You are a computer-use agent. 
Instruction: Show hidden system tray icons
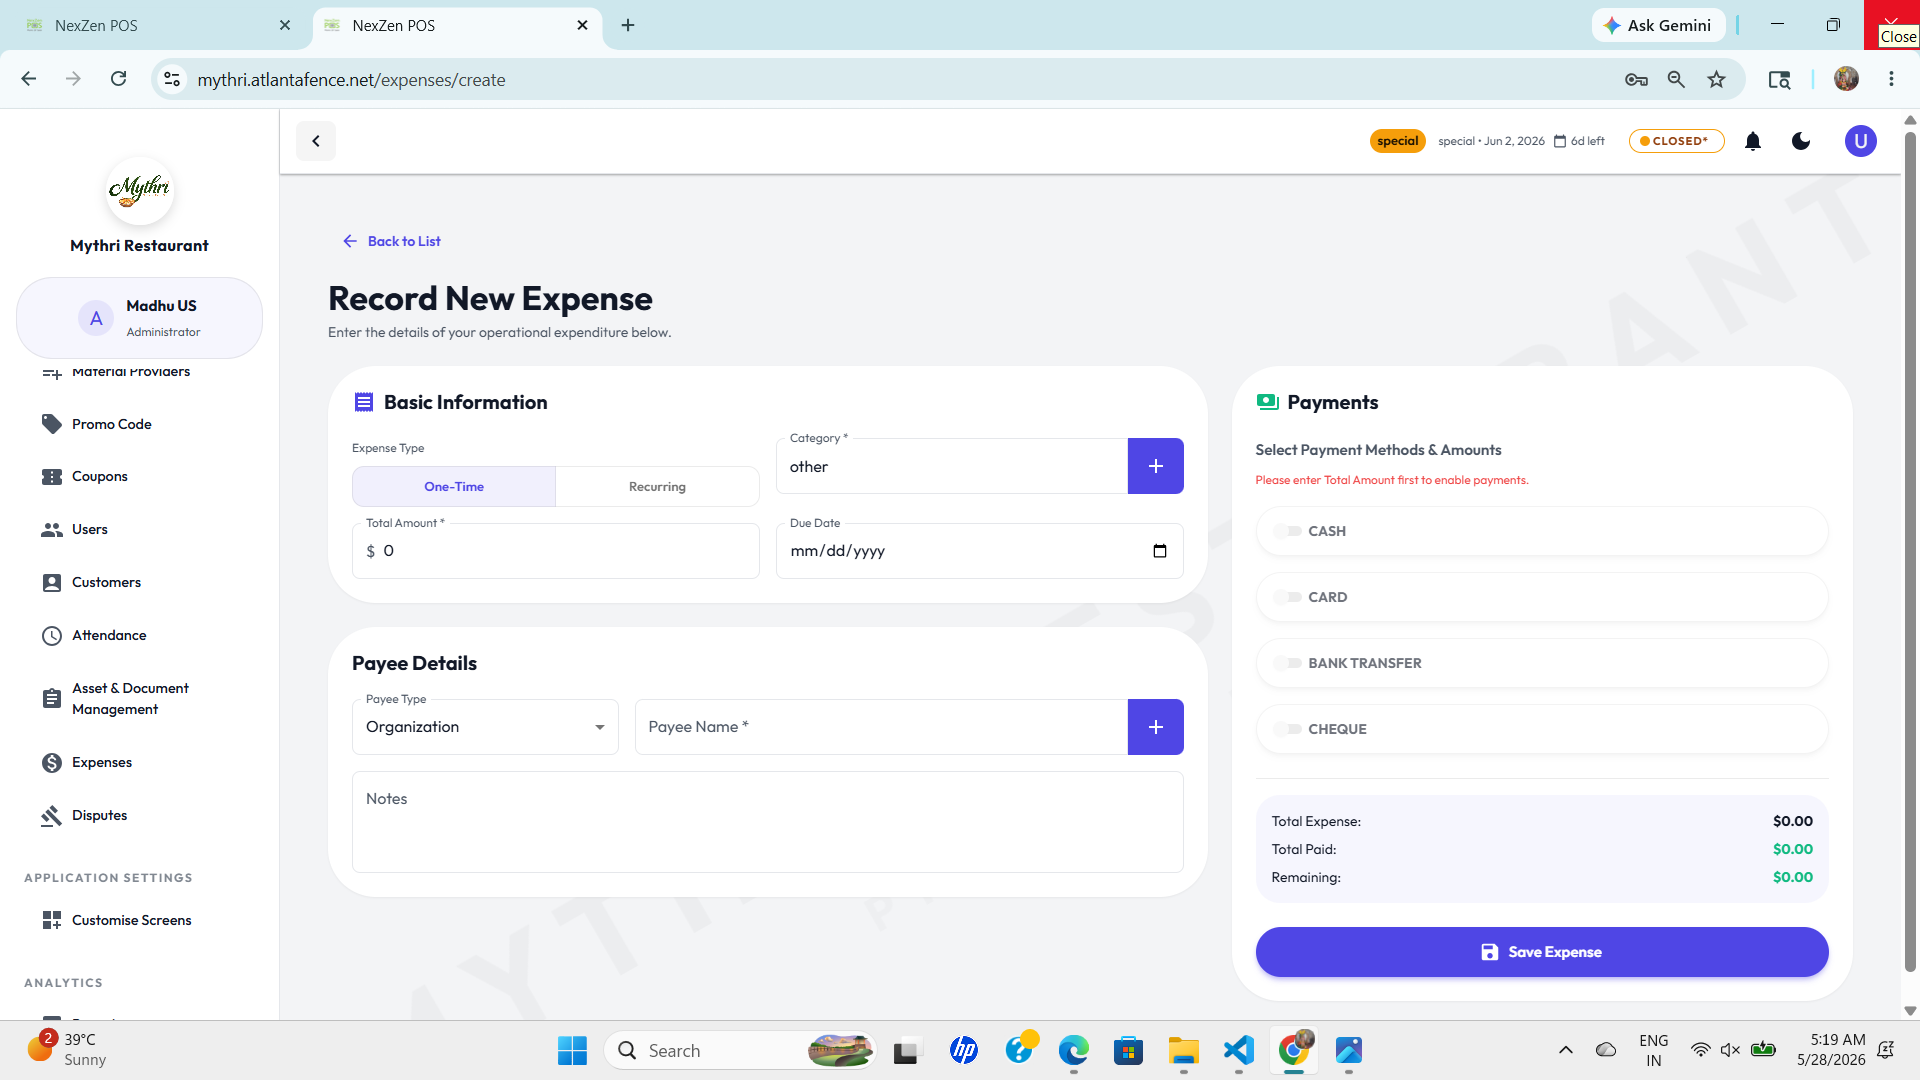point(1566,1050)
